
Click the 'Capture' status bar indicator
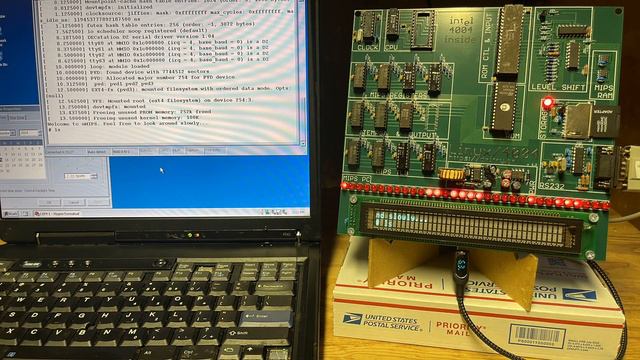(x=194, y=151)
